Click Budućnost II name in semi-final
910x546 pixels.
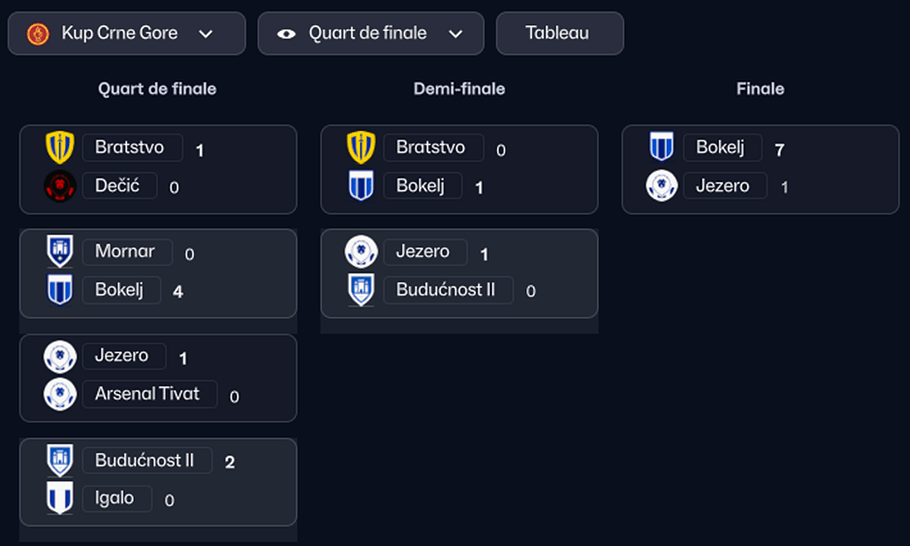[447, 290]
